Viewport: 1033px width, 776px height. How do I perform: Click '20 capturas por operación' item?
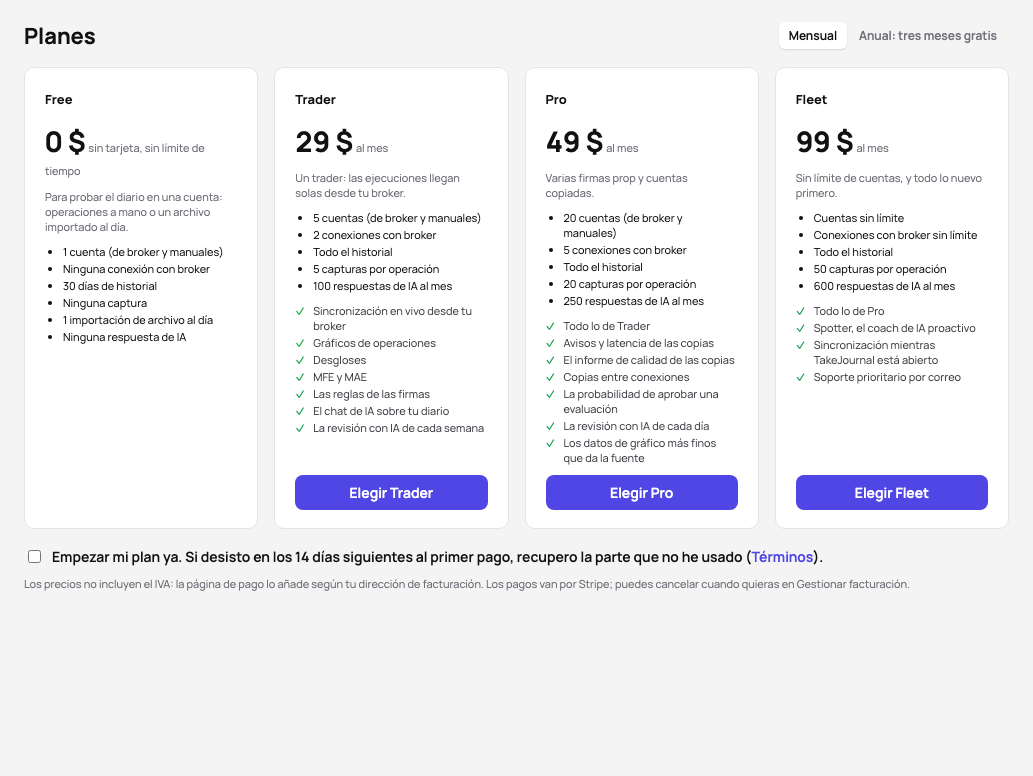[630, 285]
